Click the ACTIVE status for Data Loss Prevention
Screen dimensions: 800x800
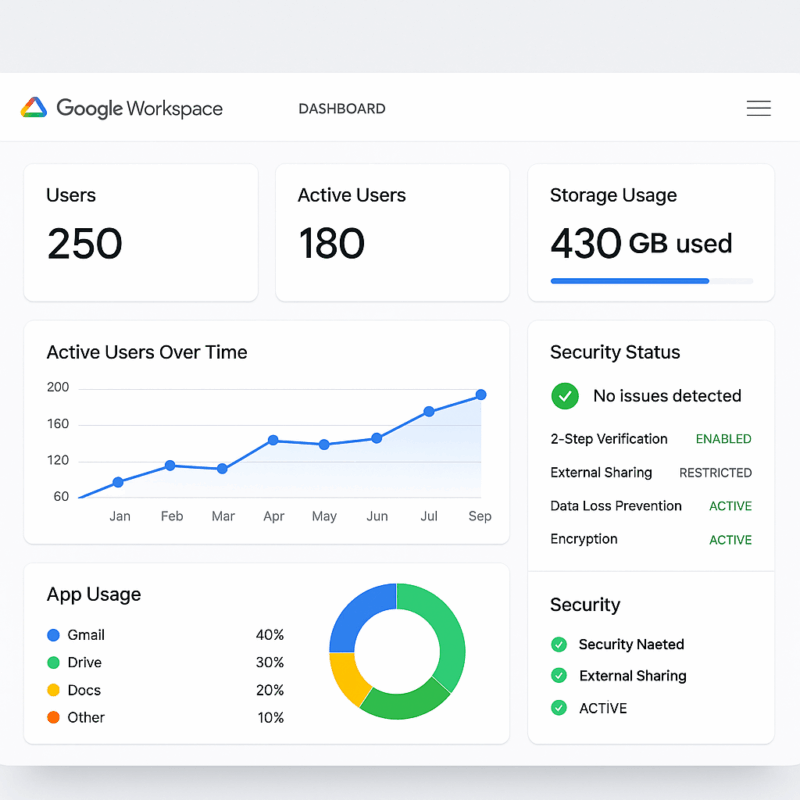tap(730, 506)
